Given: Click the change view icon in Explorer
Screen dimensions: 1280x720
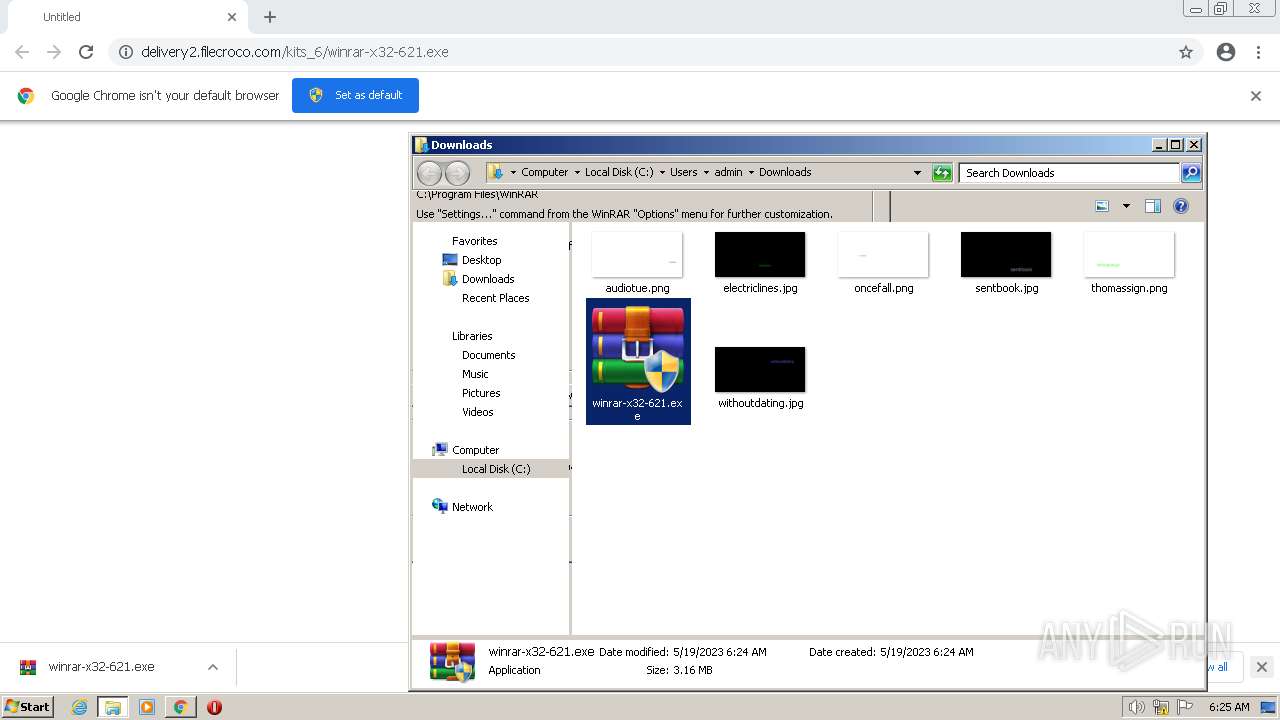Looking at the screenshot, I should pos(1102,206).
